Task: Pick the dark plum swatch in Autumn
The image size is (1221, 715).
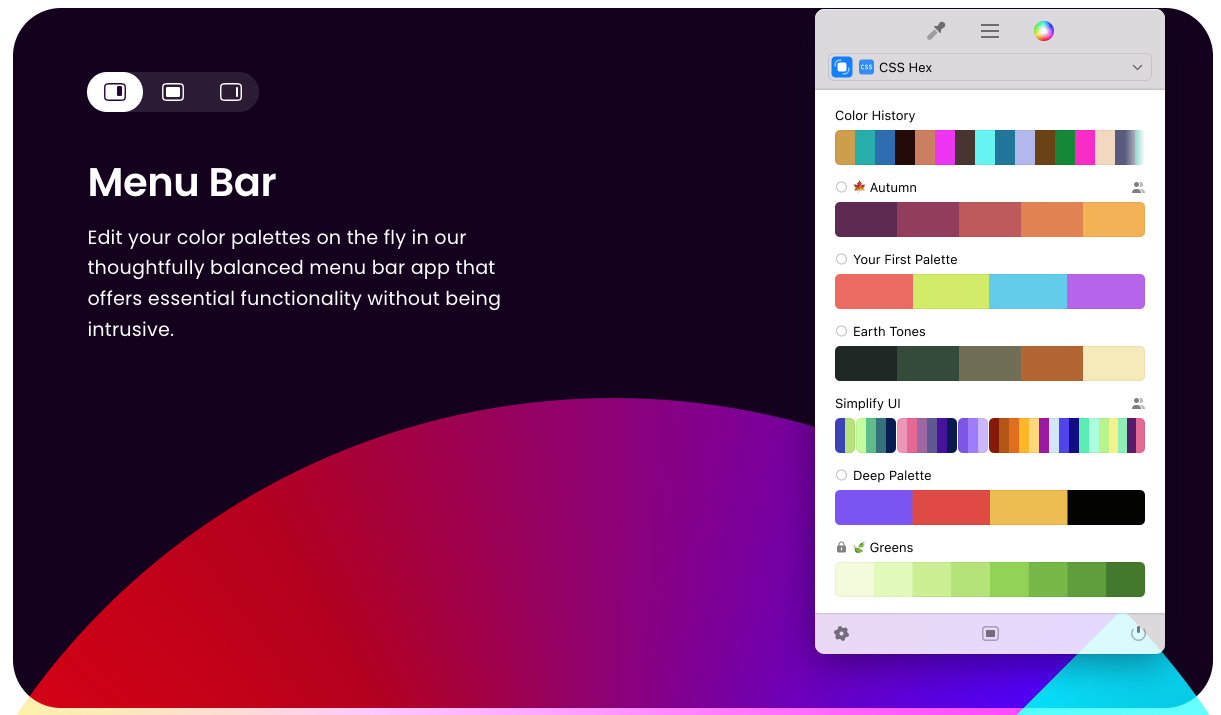Action: [866, 219]
